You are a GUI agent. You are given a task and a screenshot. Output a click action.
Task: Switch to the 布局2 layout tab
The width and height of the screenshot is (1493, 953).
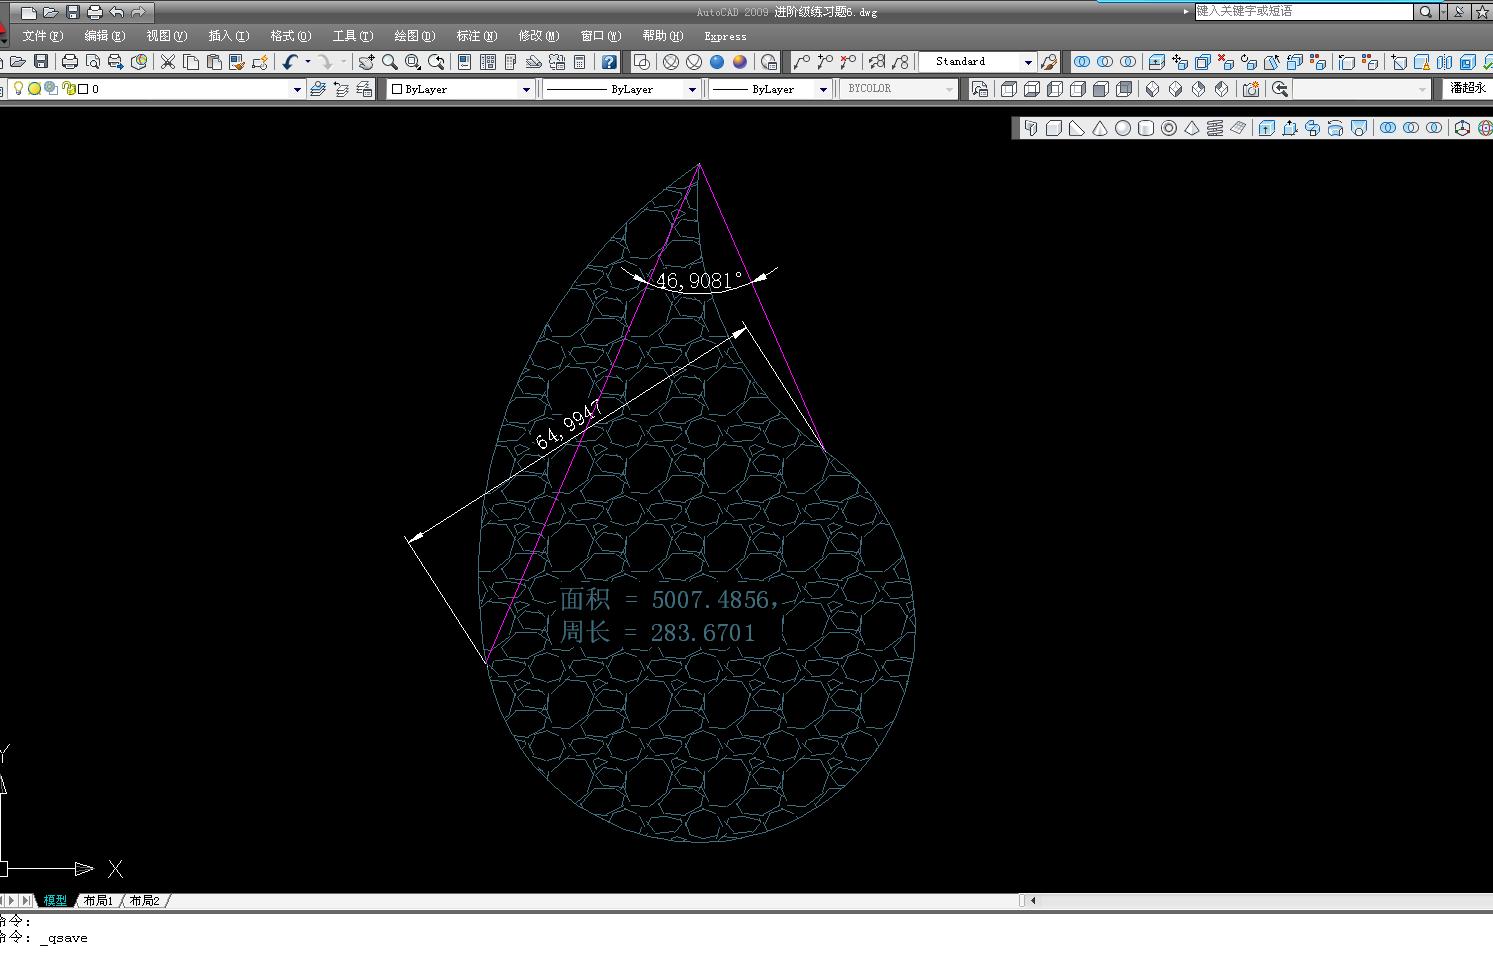click(x=144, y=901)
